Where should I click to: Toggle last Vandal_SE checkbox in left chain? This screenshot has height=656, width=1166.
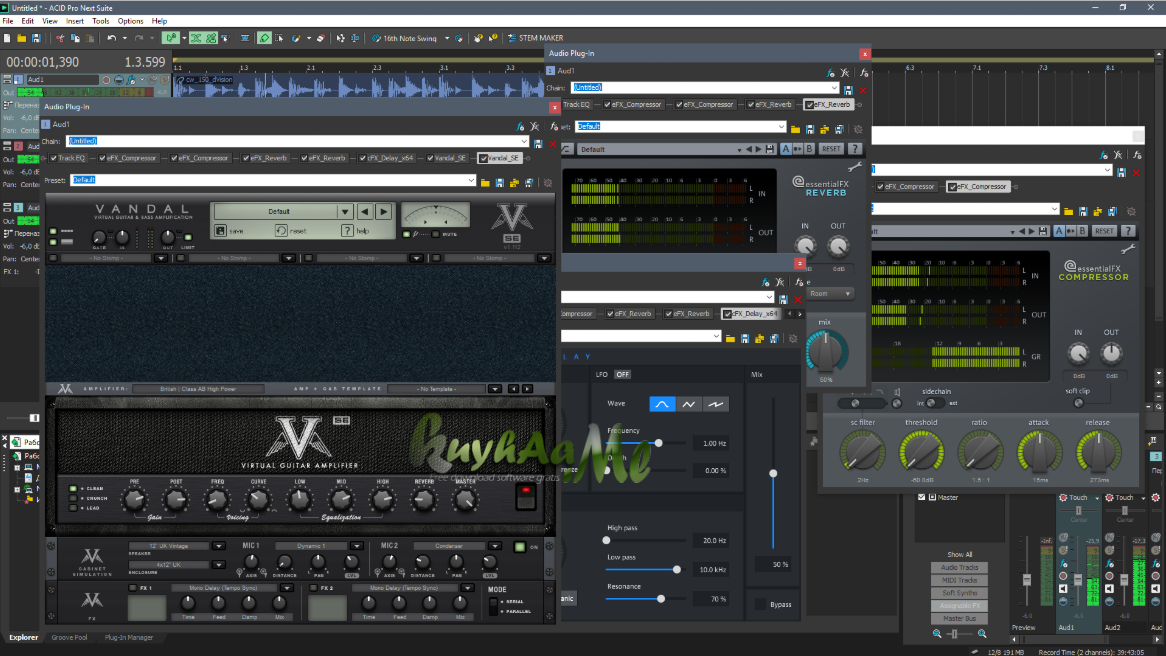tap(484, 158)
